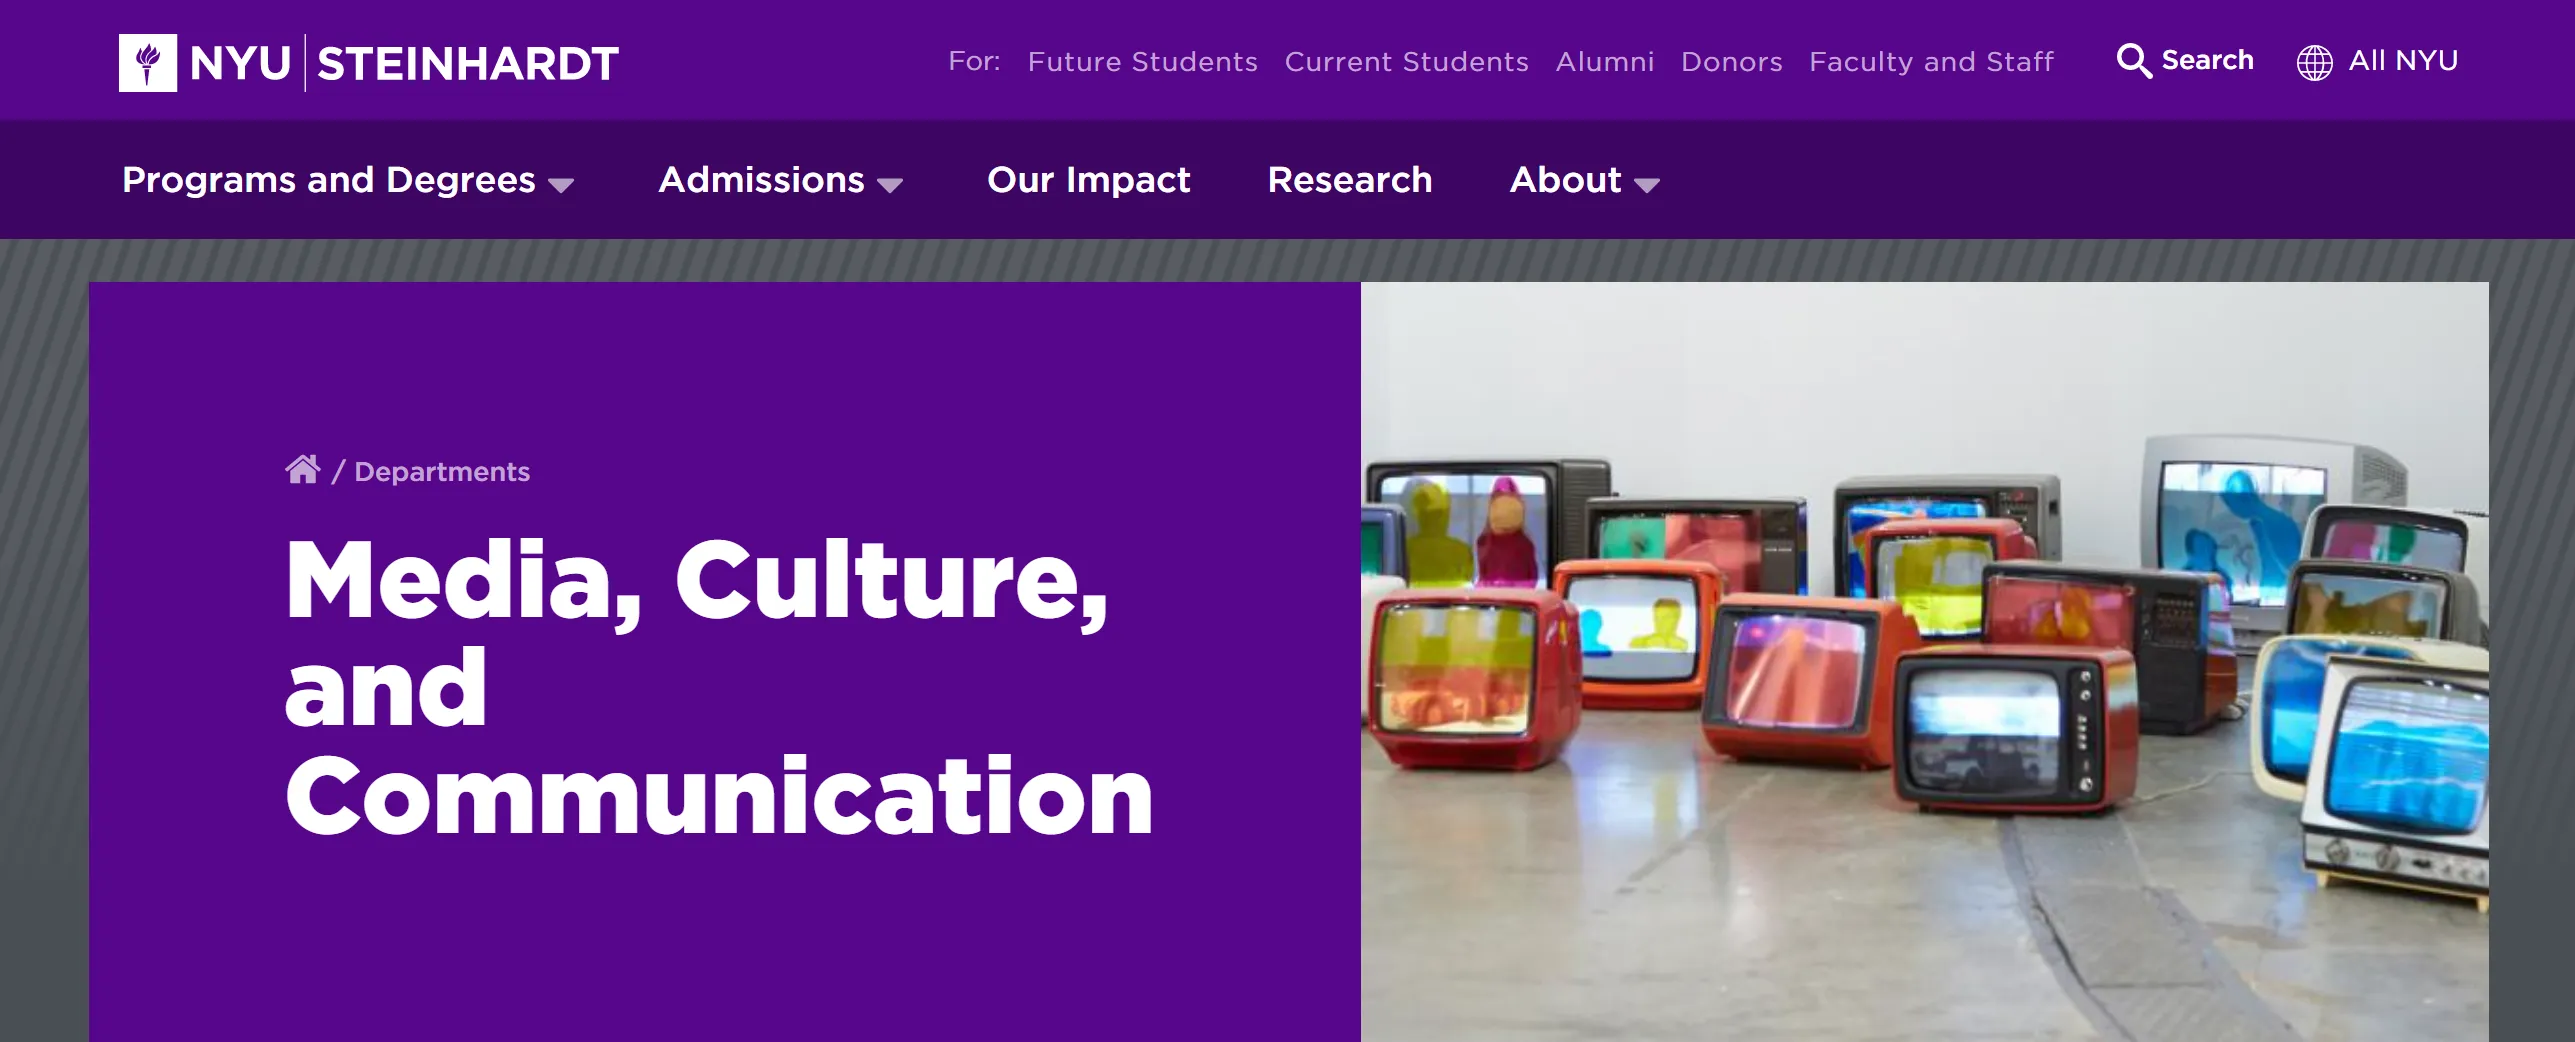Image resolution: width=2575 pixels, height=1042 pixels.
Task: Go to Future Students page
Action: click(x=1142, y=62)
